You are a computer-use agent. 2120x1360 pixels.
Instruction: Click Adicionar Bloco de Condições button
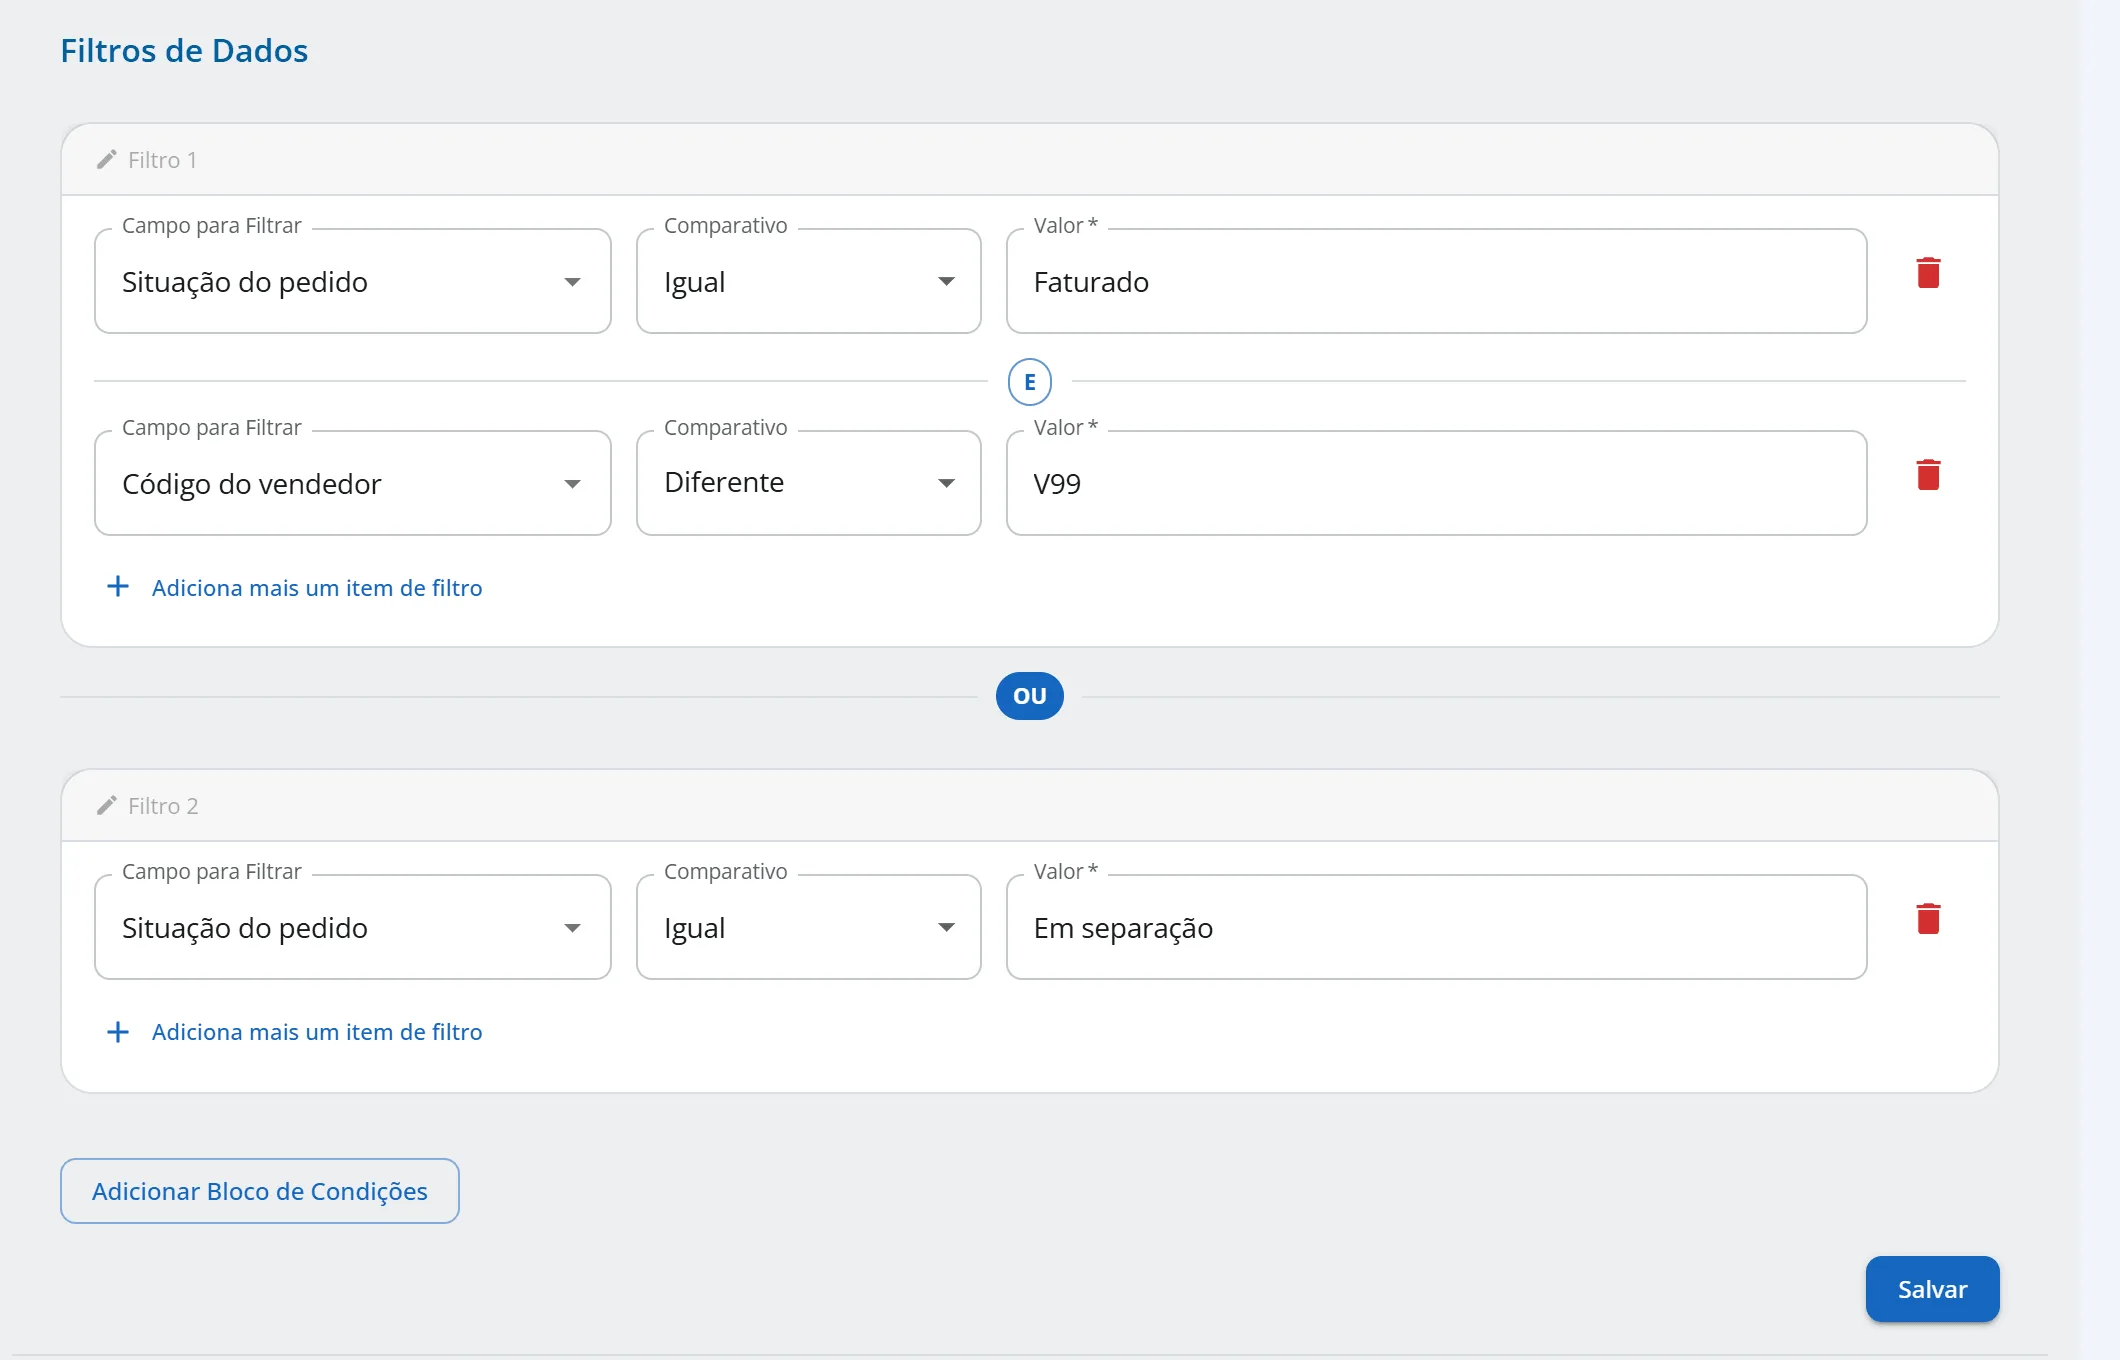coord(260,1191)
